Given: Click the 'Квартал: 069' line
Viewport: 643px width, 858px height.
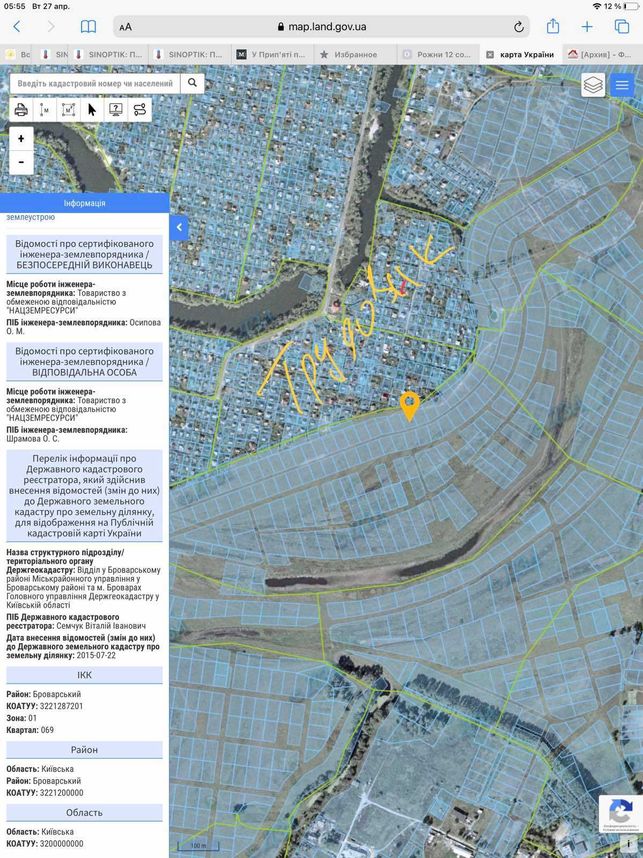Looking at the screenshot, I should [x=30, y=730].
